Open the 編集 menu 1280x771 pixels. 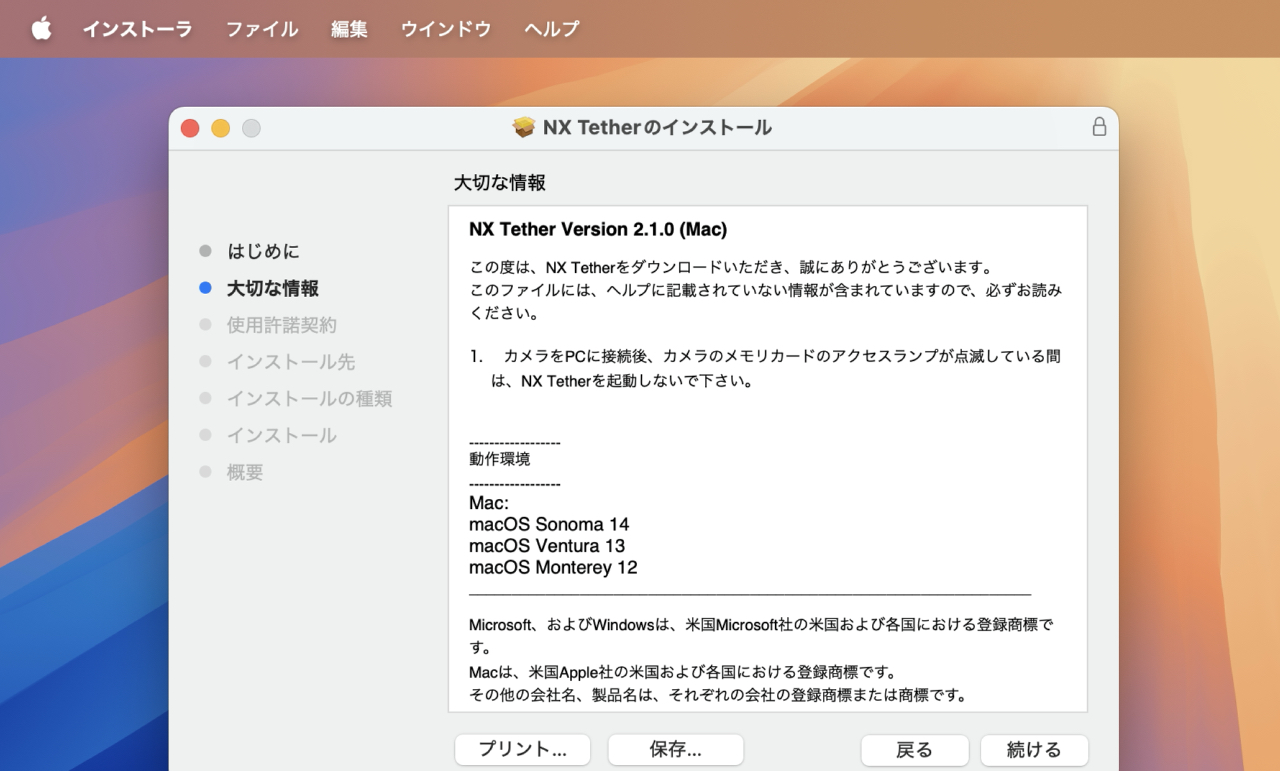tap(350, 29)
